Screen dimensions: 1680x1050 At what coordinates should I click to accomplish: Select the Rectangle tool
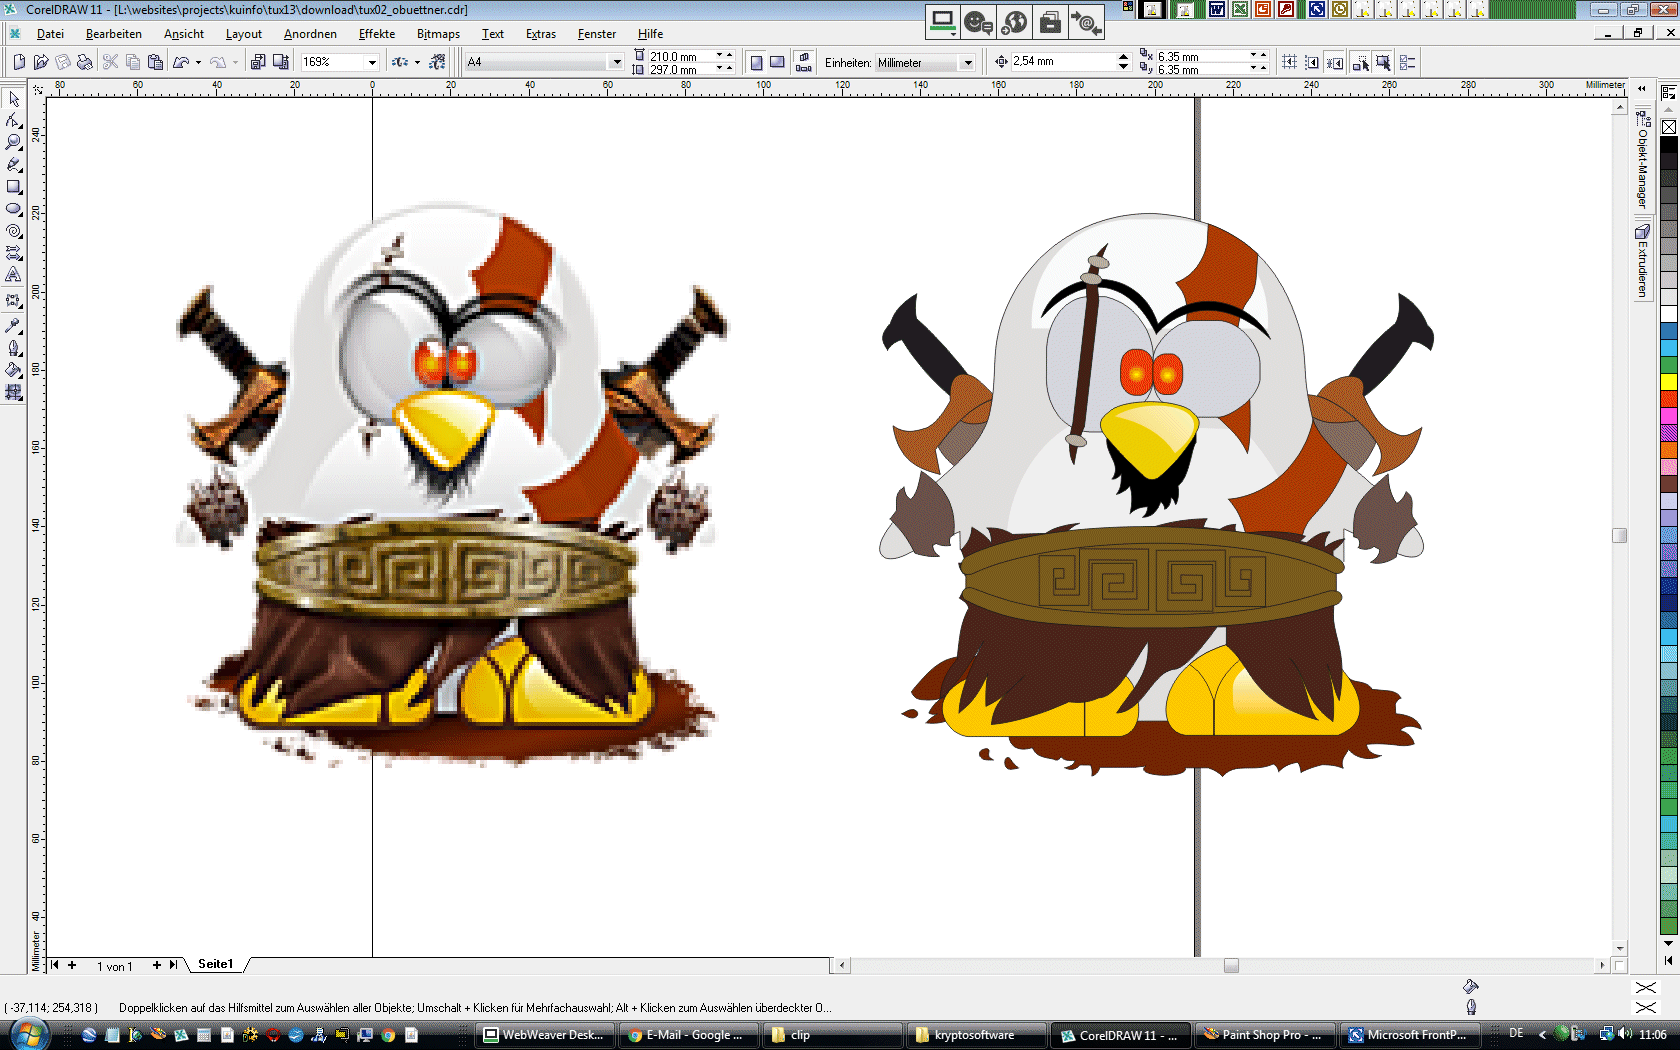14,186
